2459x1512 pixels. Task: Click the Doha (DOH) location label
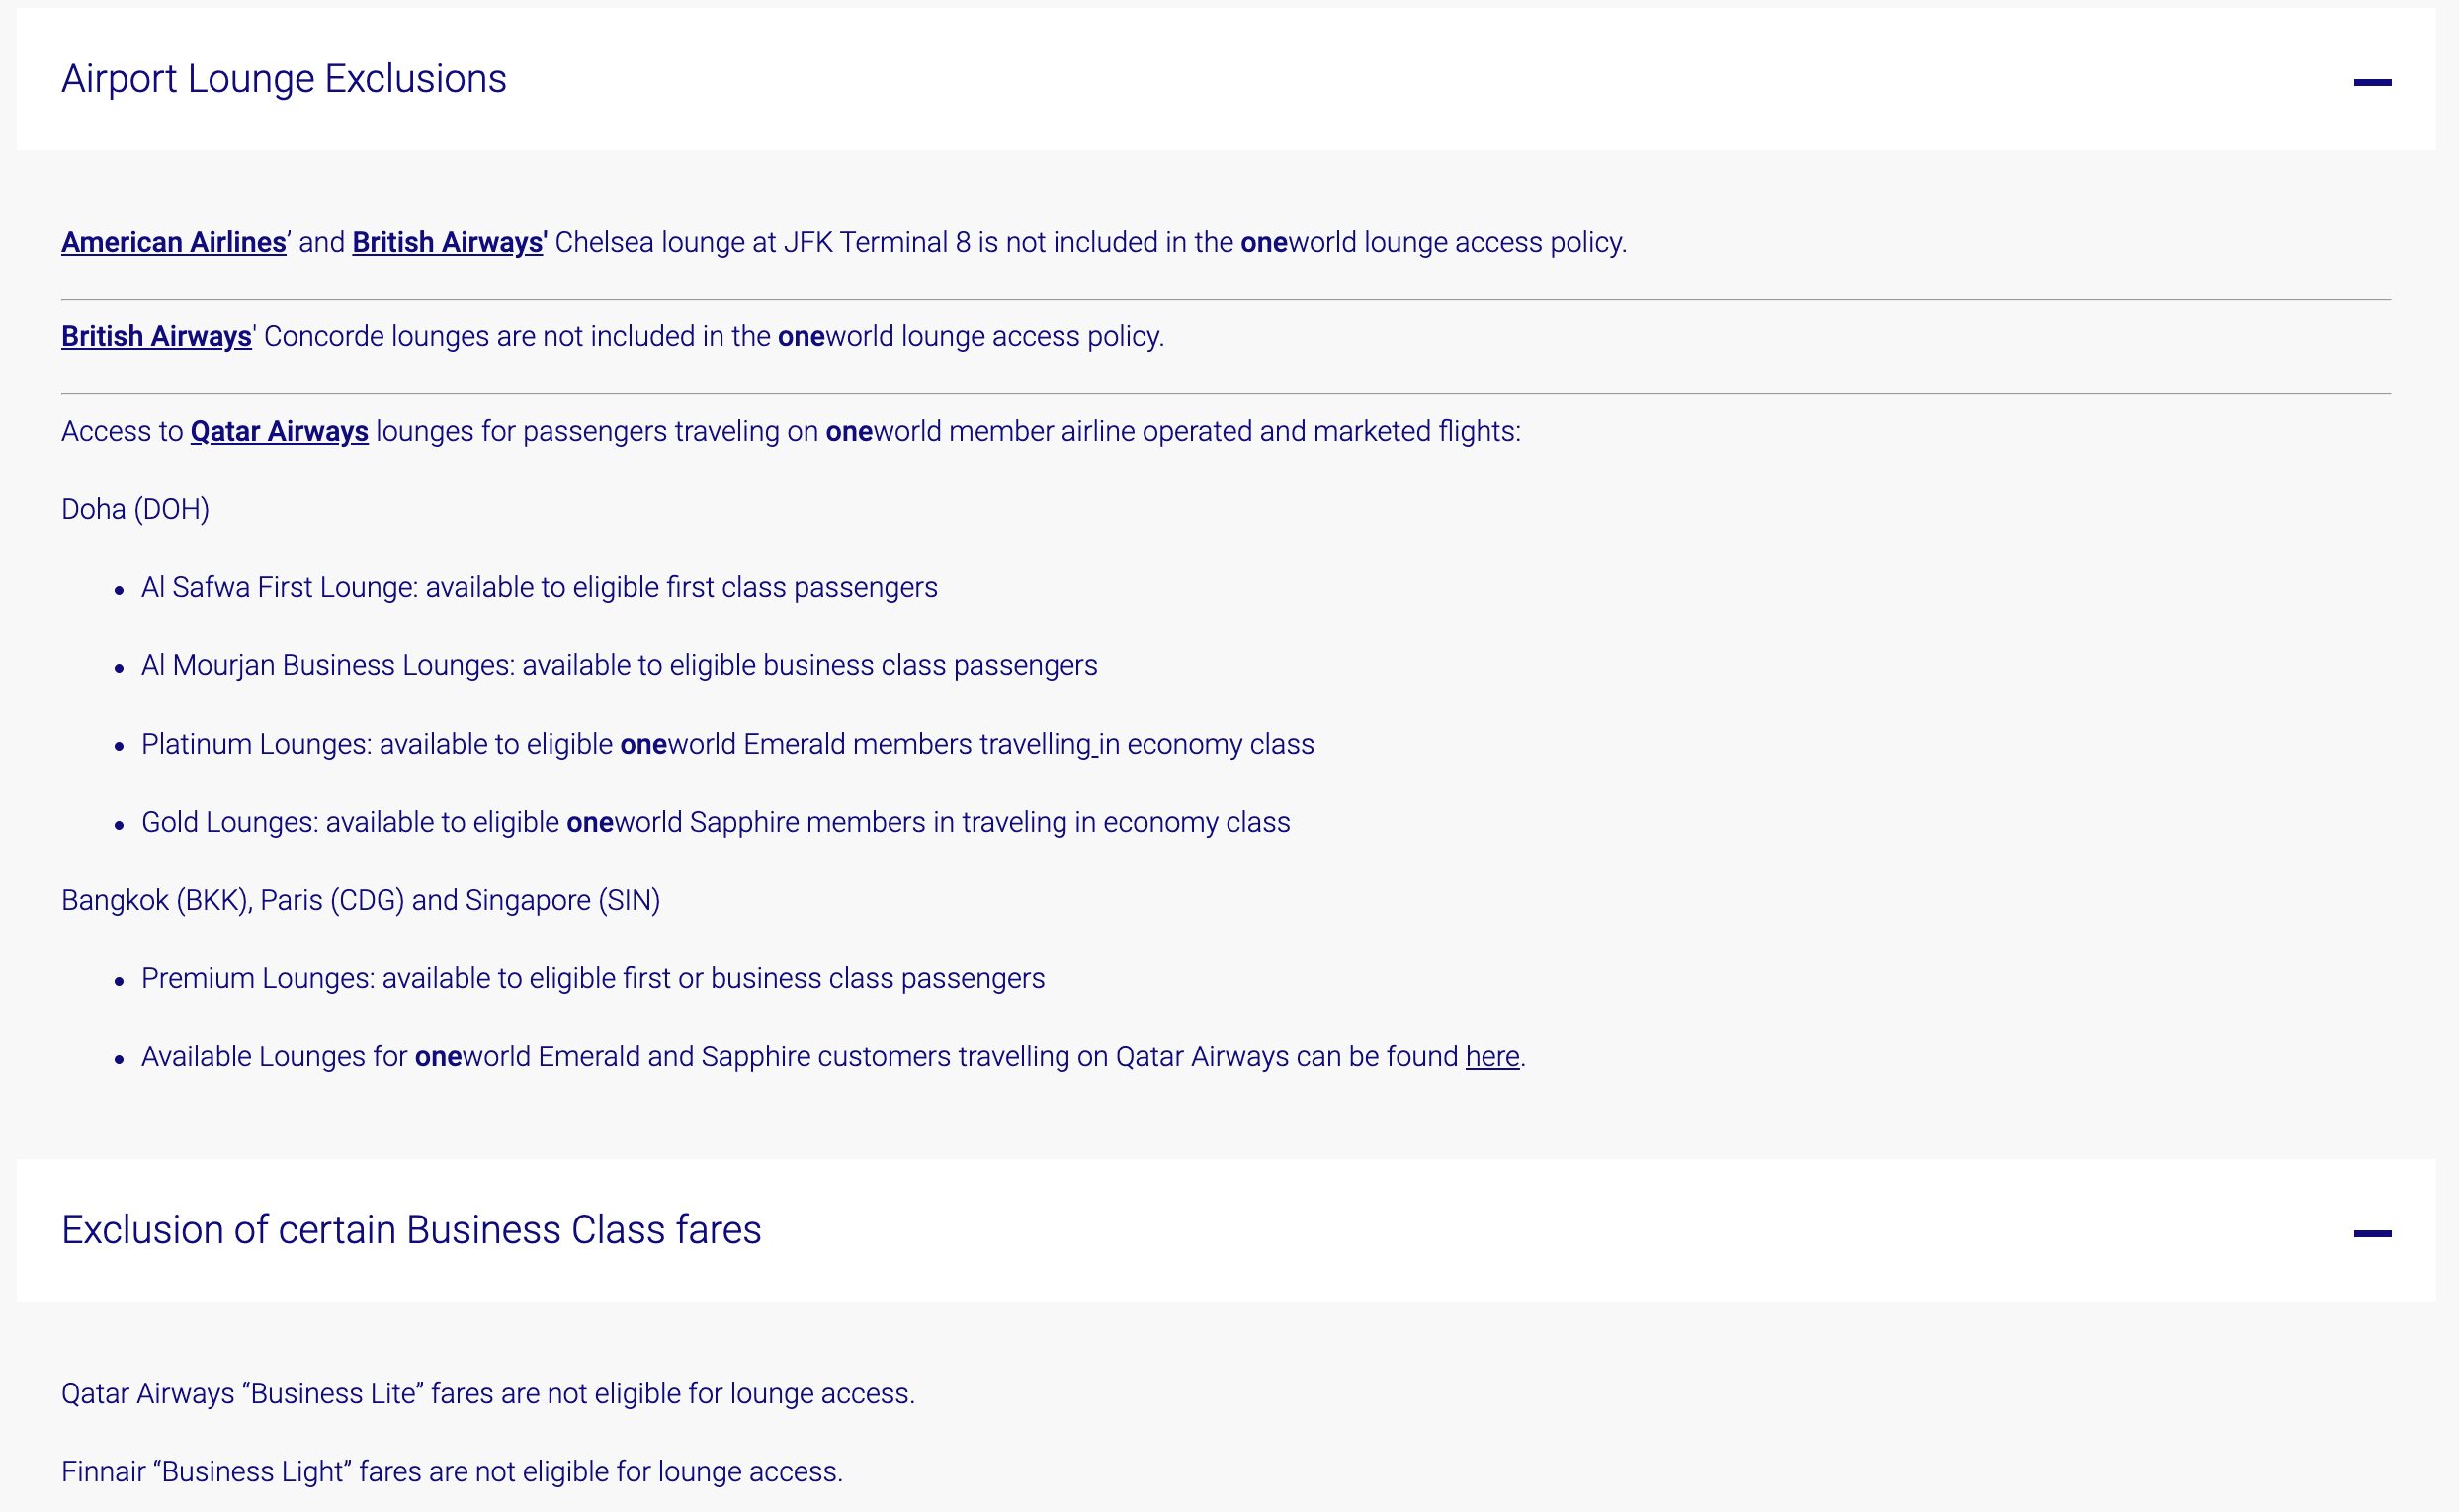135,510
